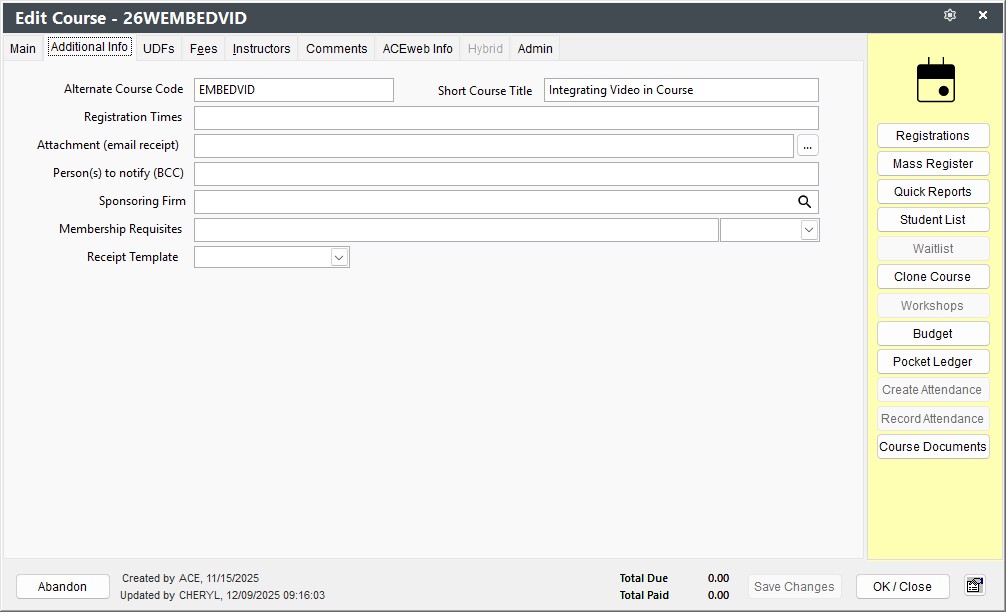
Task: Open the Budget button
Action: (933, 334)
